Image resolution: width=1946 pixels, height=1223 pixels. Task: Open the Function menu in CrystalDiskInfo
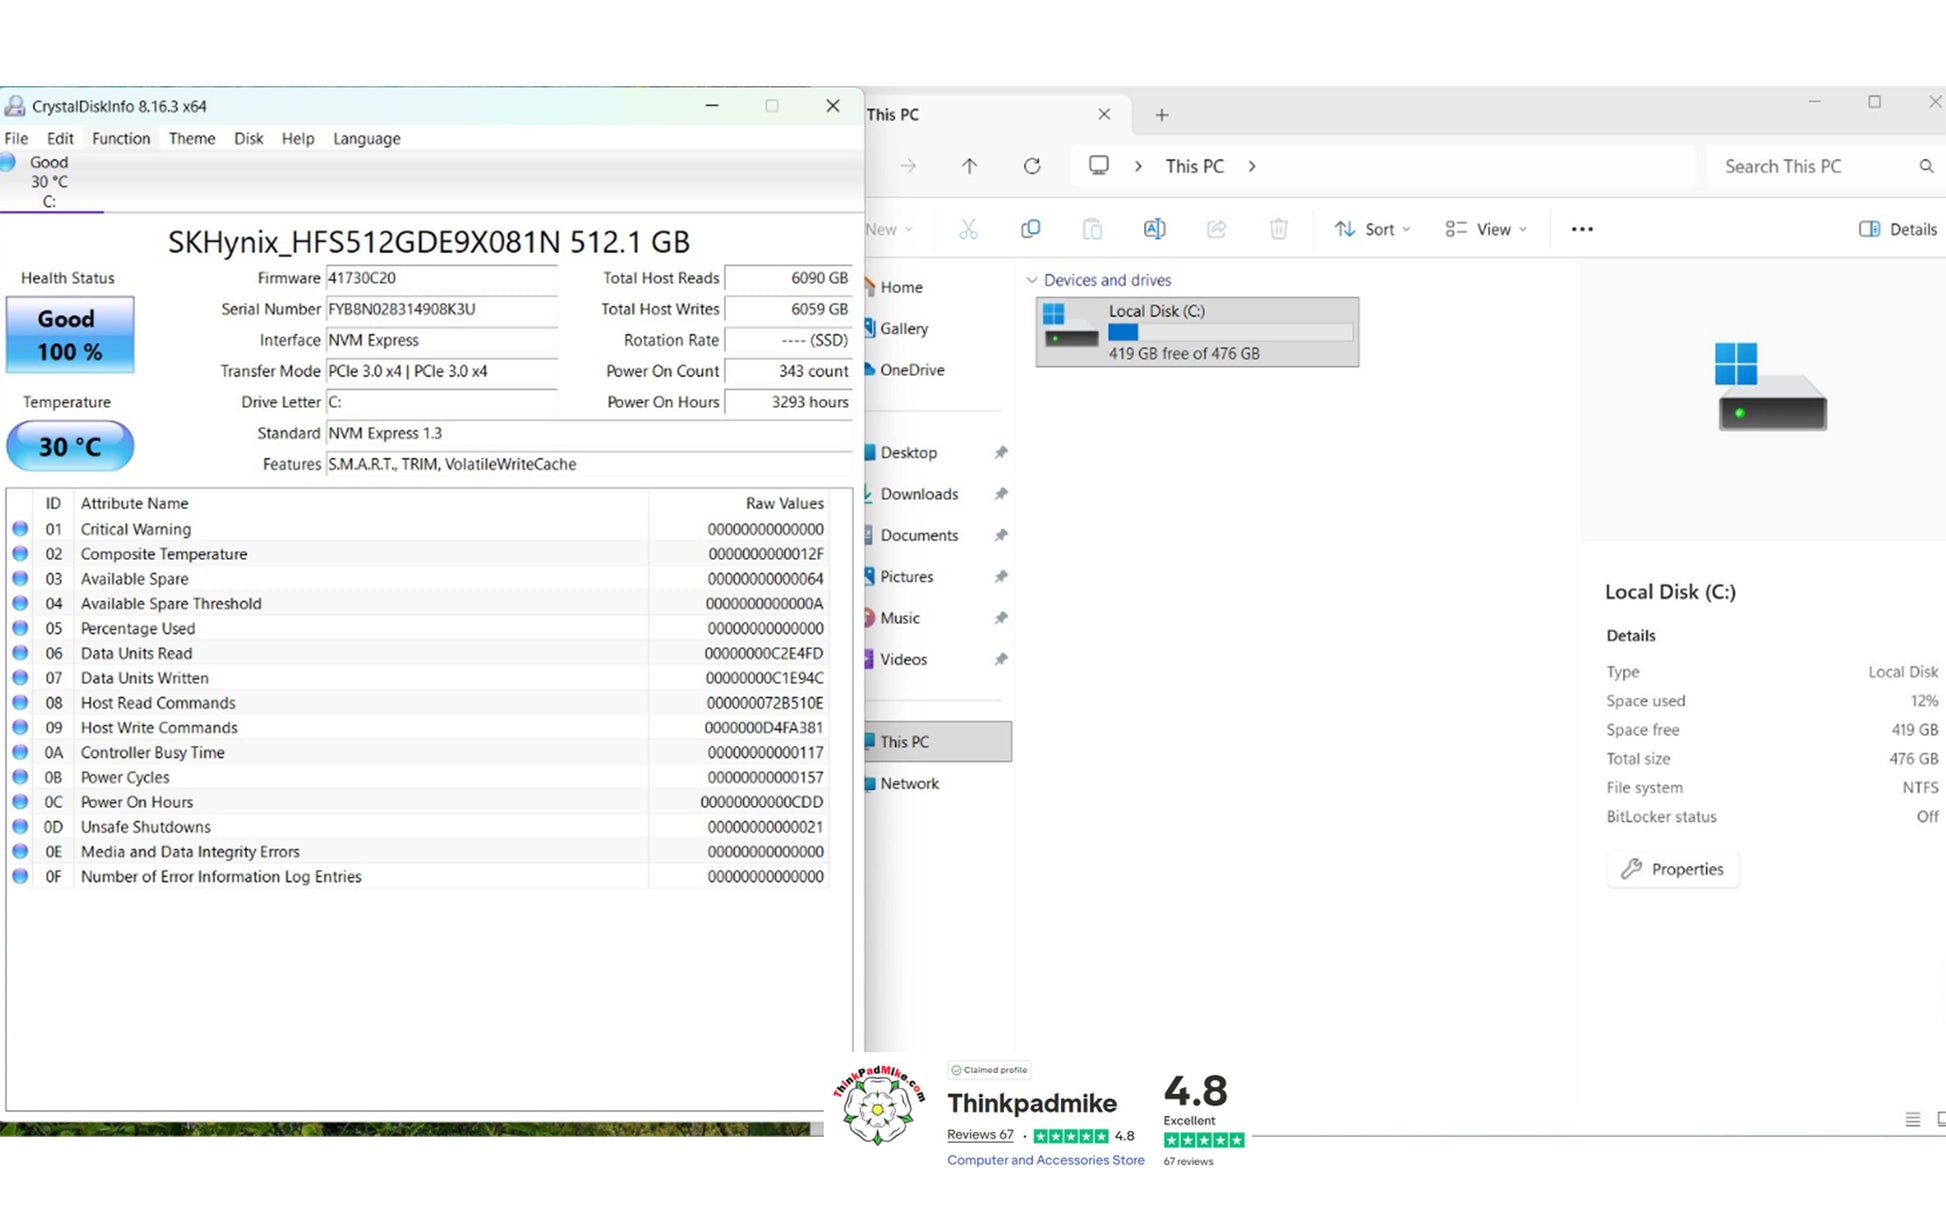coord(121,138)
